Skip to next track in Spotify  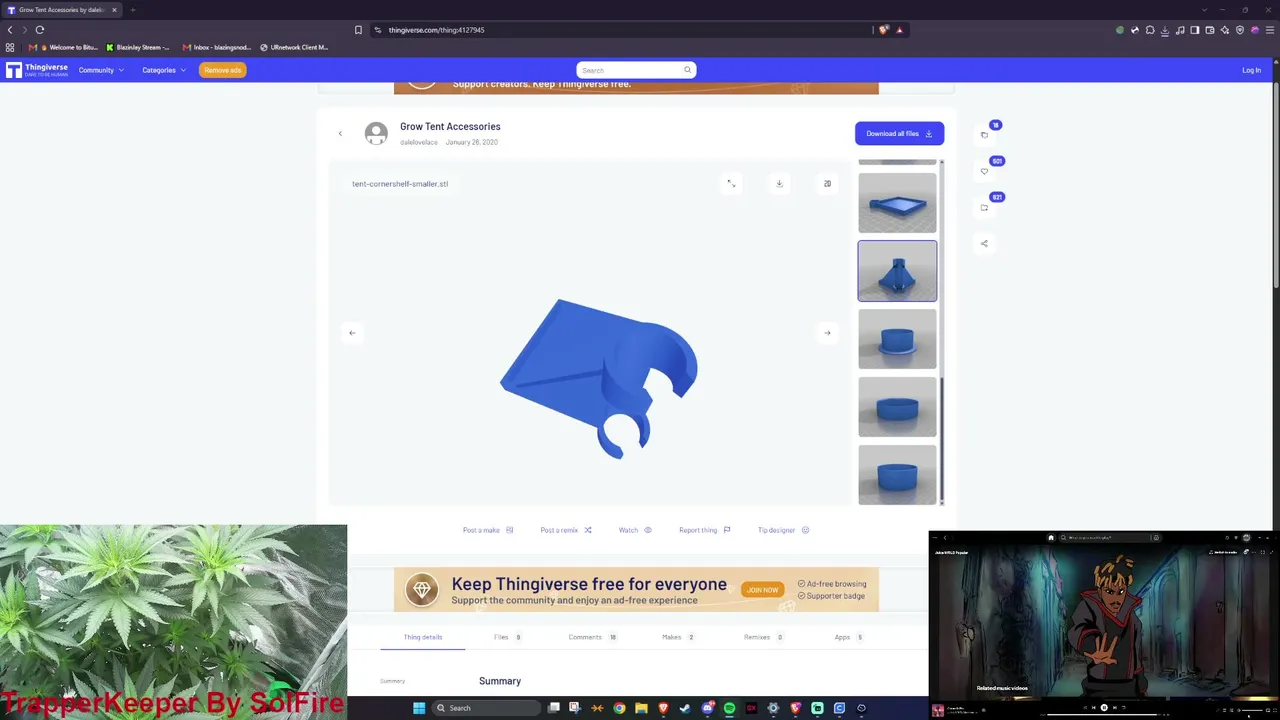point(1116,708)
